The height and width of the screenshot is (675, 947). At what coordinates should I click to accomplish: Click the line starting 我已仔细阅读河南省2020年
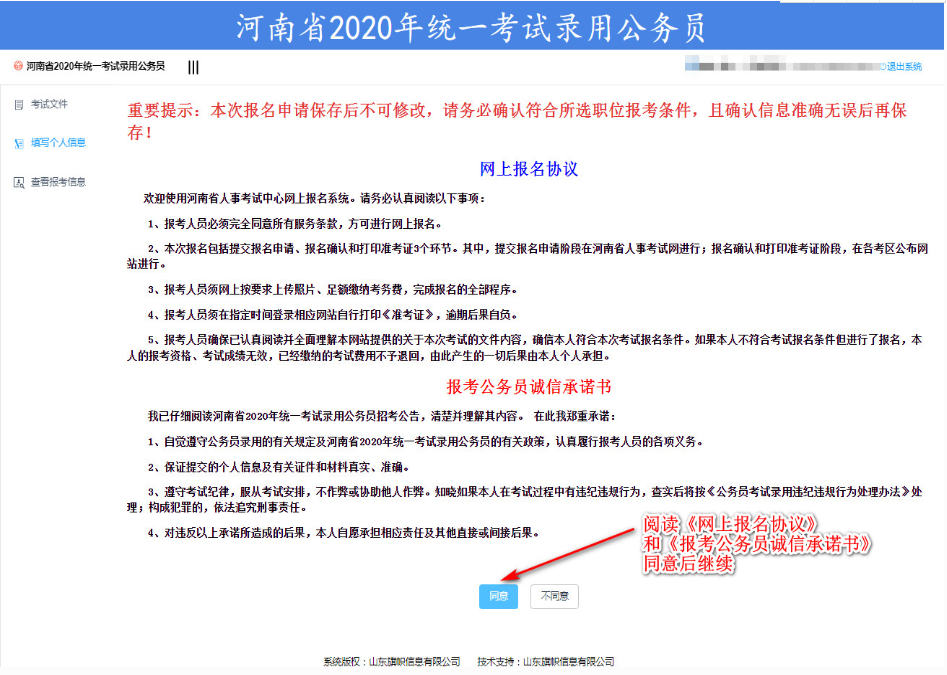click(x=382, y=416)
